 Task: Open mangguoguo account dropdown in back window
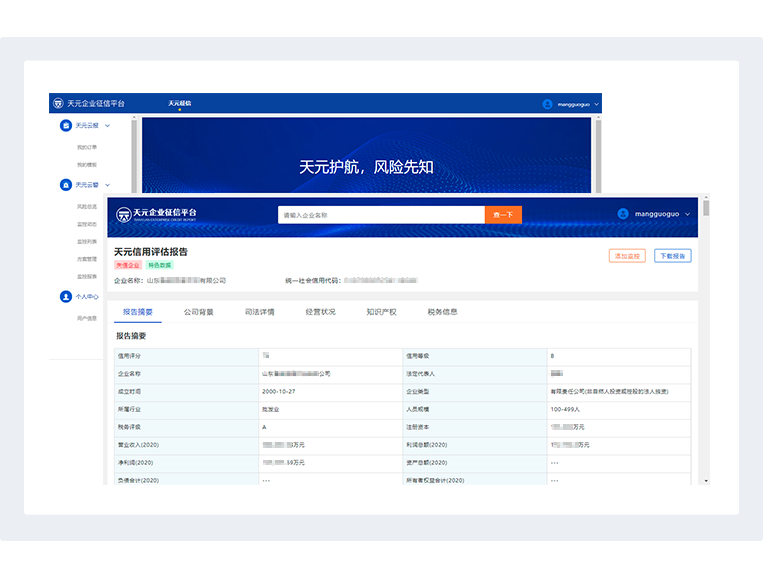tap(597, 104)
